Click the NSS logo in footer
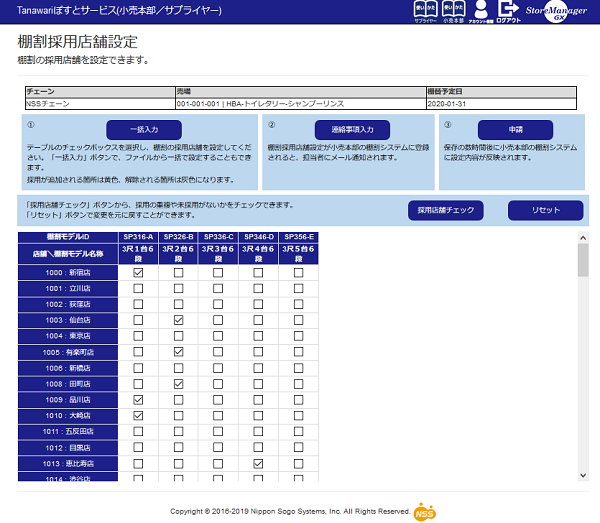This screenshot has width=600, height=523. [425, 511]
